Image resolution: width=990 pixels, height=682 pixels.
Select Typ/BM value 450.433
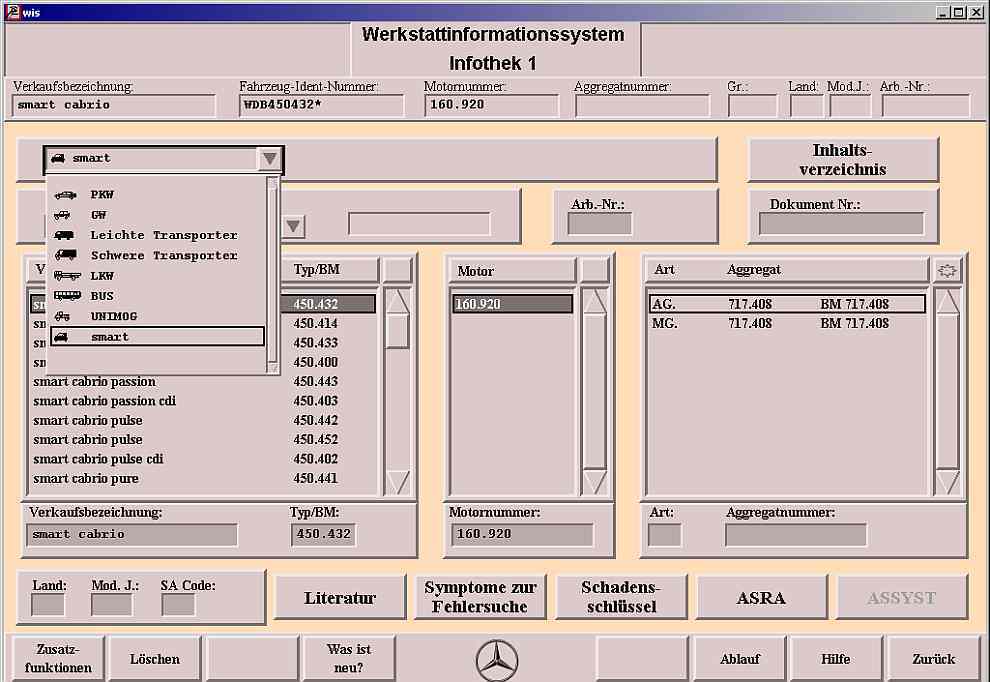click(315, 343)
